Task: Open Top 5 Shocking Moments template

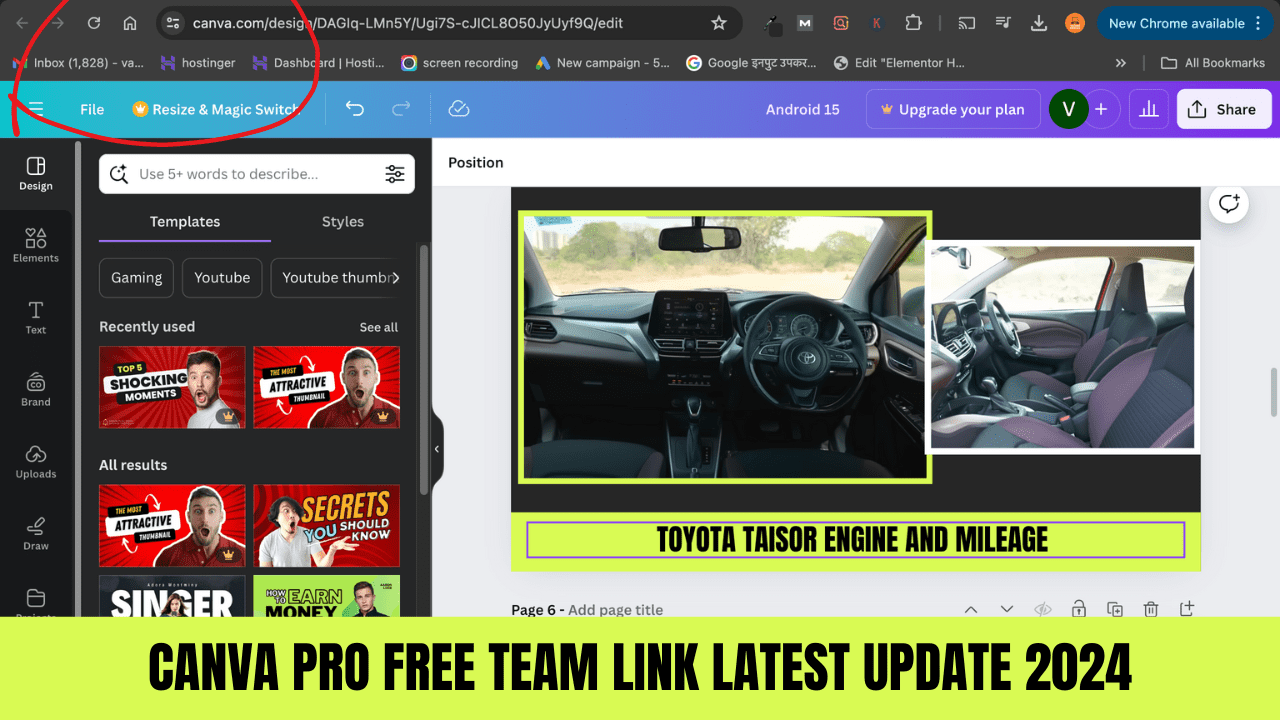Action: [x=172, y=387]
